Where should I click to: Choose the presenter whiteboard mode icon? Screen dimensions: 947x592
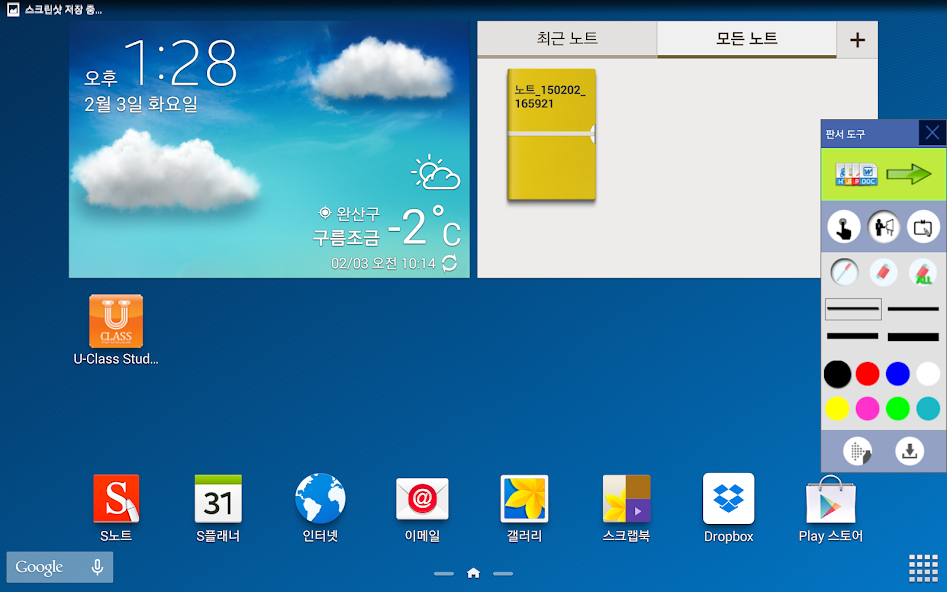pyautogui.click(x=884, y=227)
